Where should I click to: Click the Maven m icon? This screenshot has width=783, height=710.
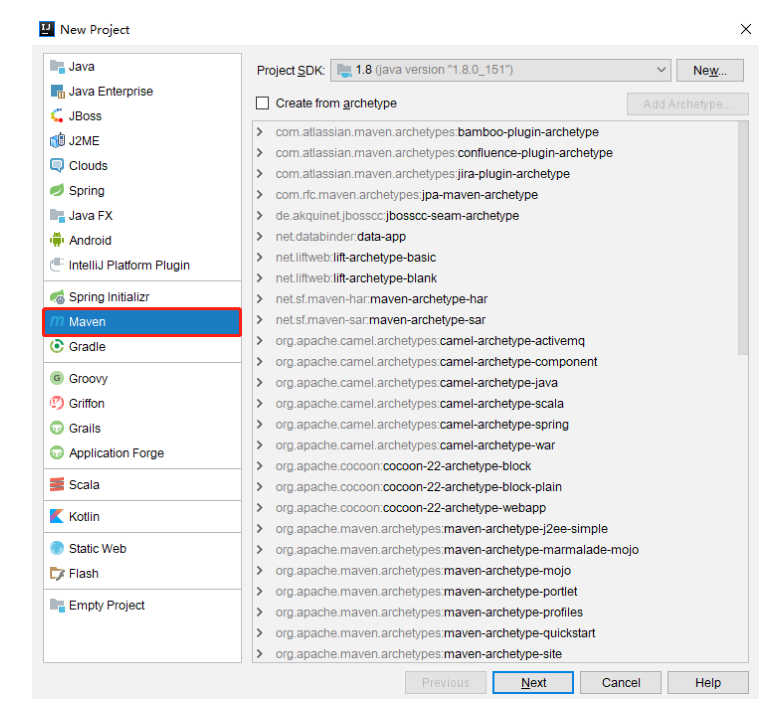(x=57, y=322)
